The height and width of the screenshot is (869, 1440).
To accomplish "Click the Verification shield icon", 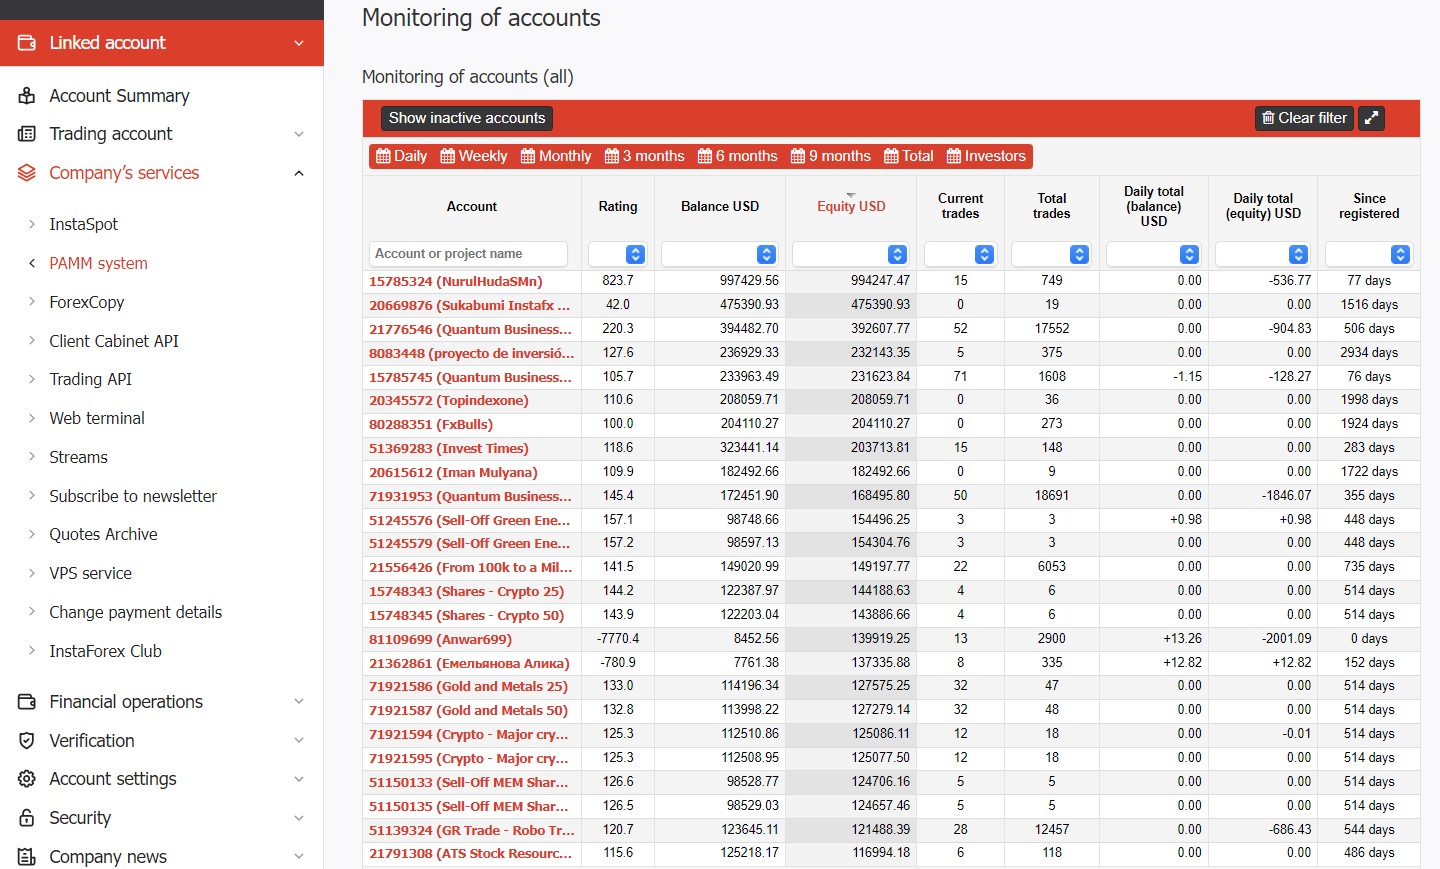I will 27,741.
